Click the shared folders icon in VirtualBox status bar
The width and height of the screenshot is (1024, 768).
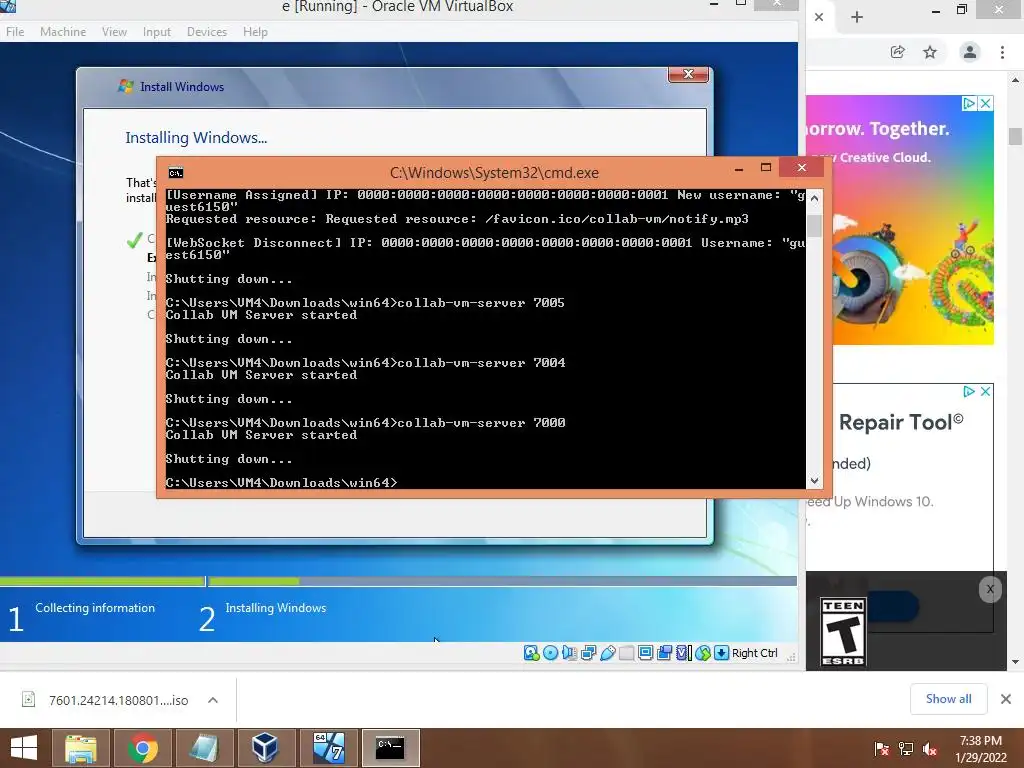pyautogui.click(x=626, y=653)
